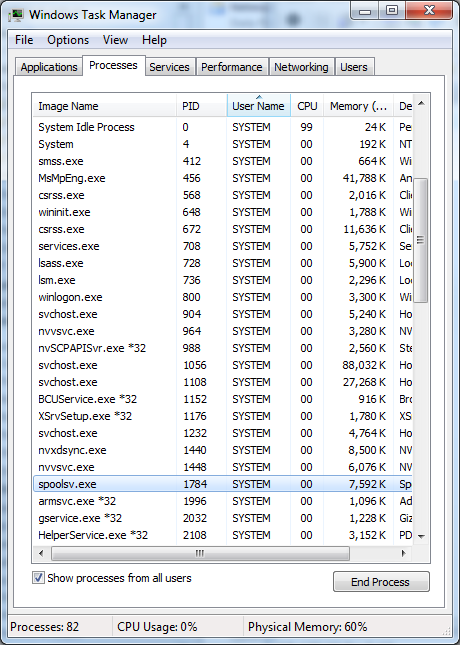Select the armsvc.exe *32 process
Screen dimensions: 460x645
[x=223, y=501]
